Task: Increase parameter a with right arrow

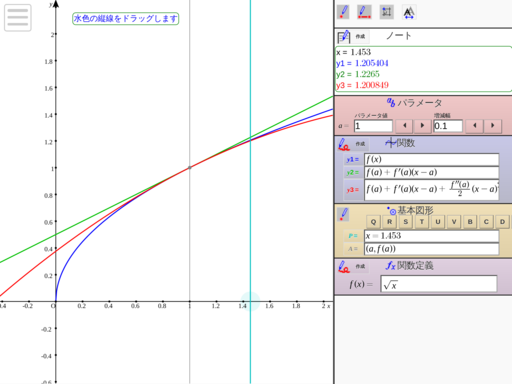Action: [x=422, y=126]
